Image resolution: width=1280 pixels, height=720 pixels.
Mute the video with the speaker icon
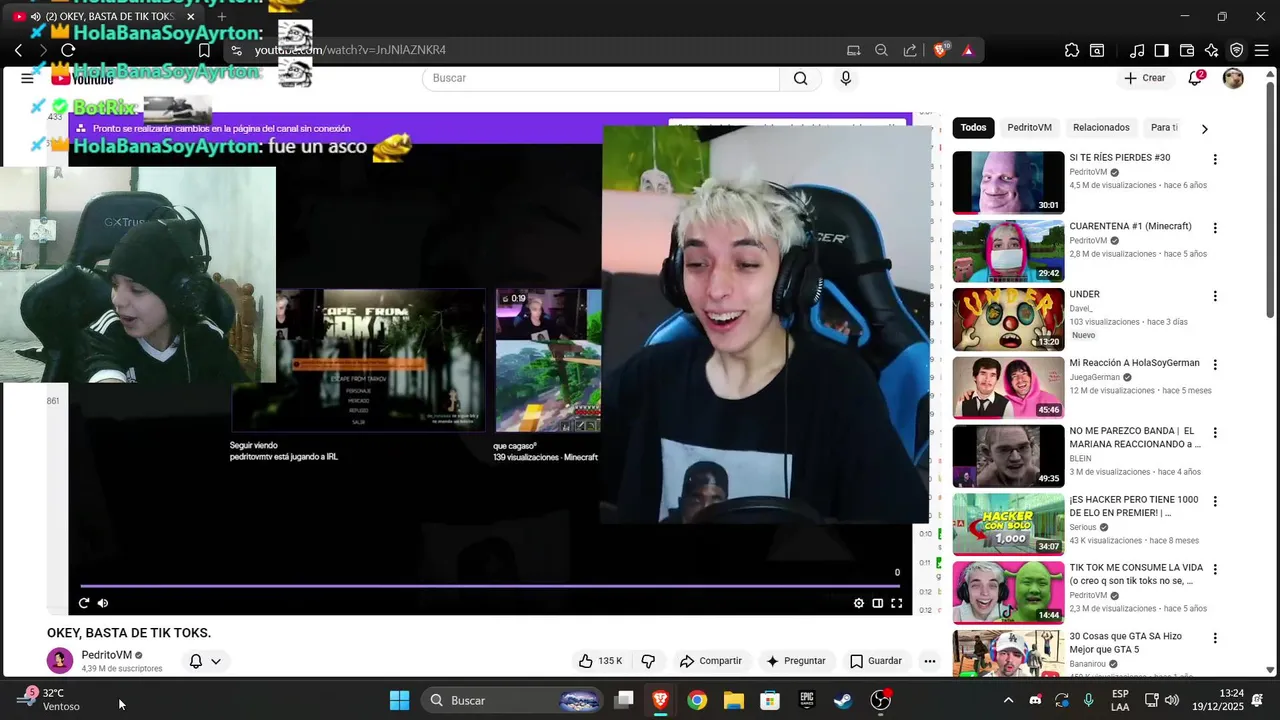pos(103,603)
